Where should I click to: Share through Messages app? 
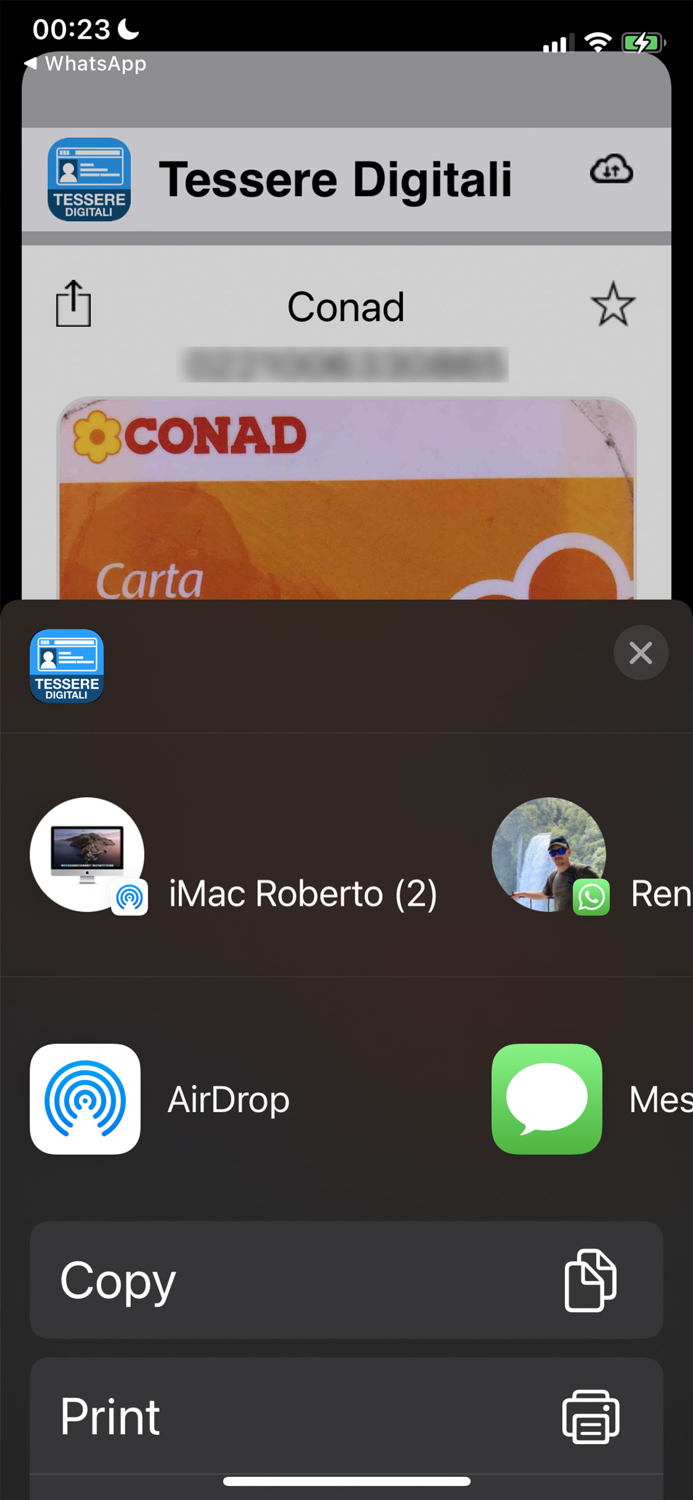click(x=547, y=1099)
